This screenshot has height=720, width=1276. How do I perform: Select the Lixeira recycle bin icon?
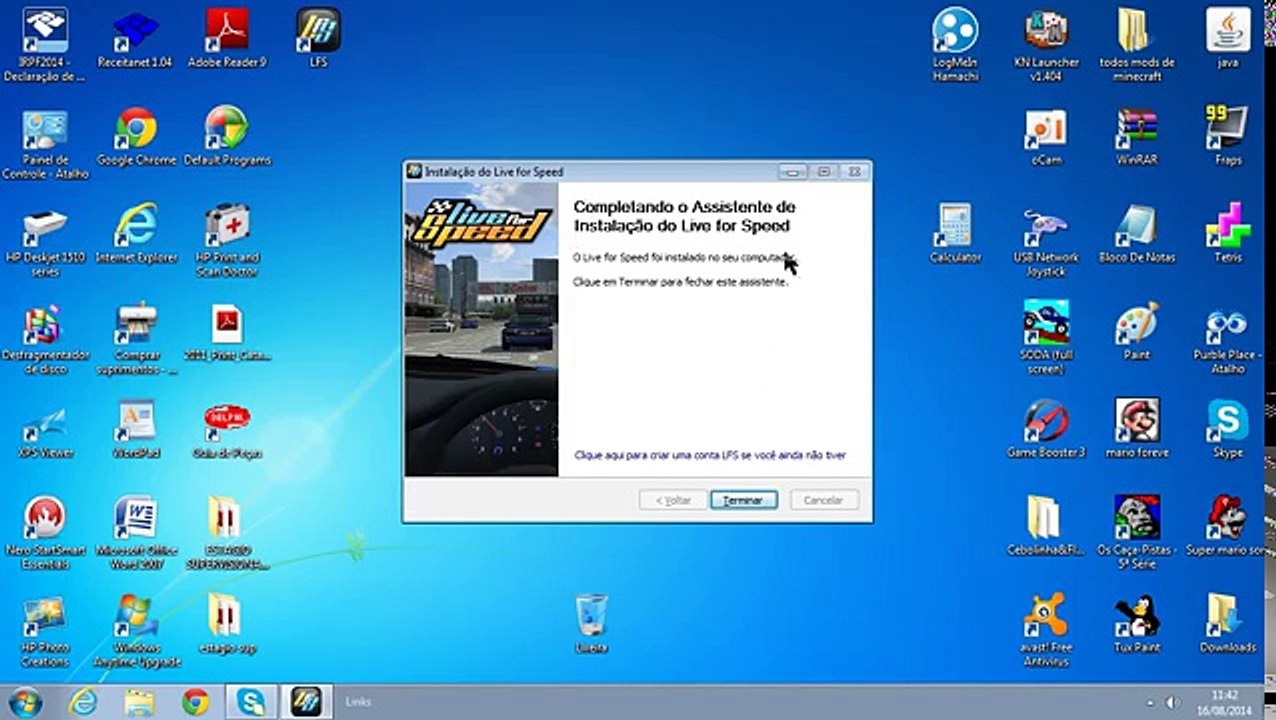pyautogui.click(x=591, y=624)
